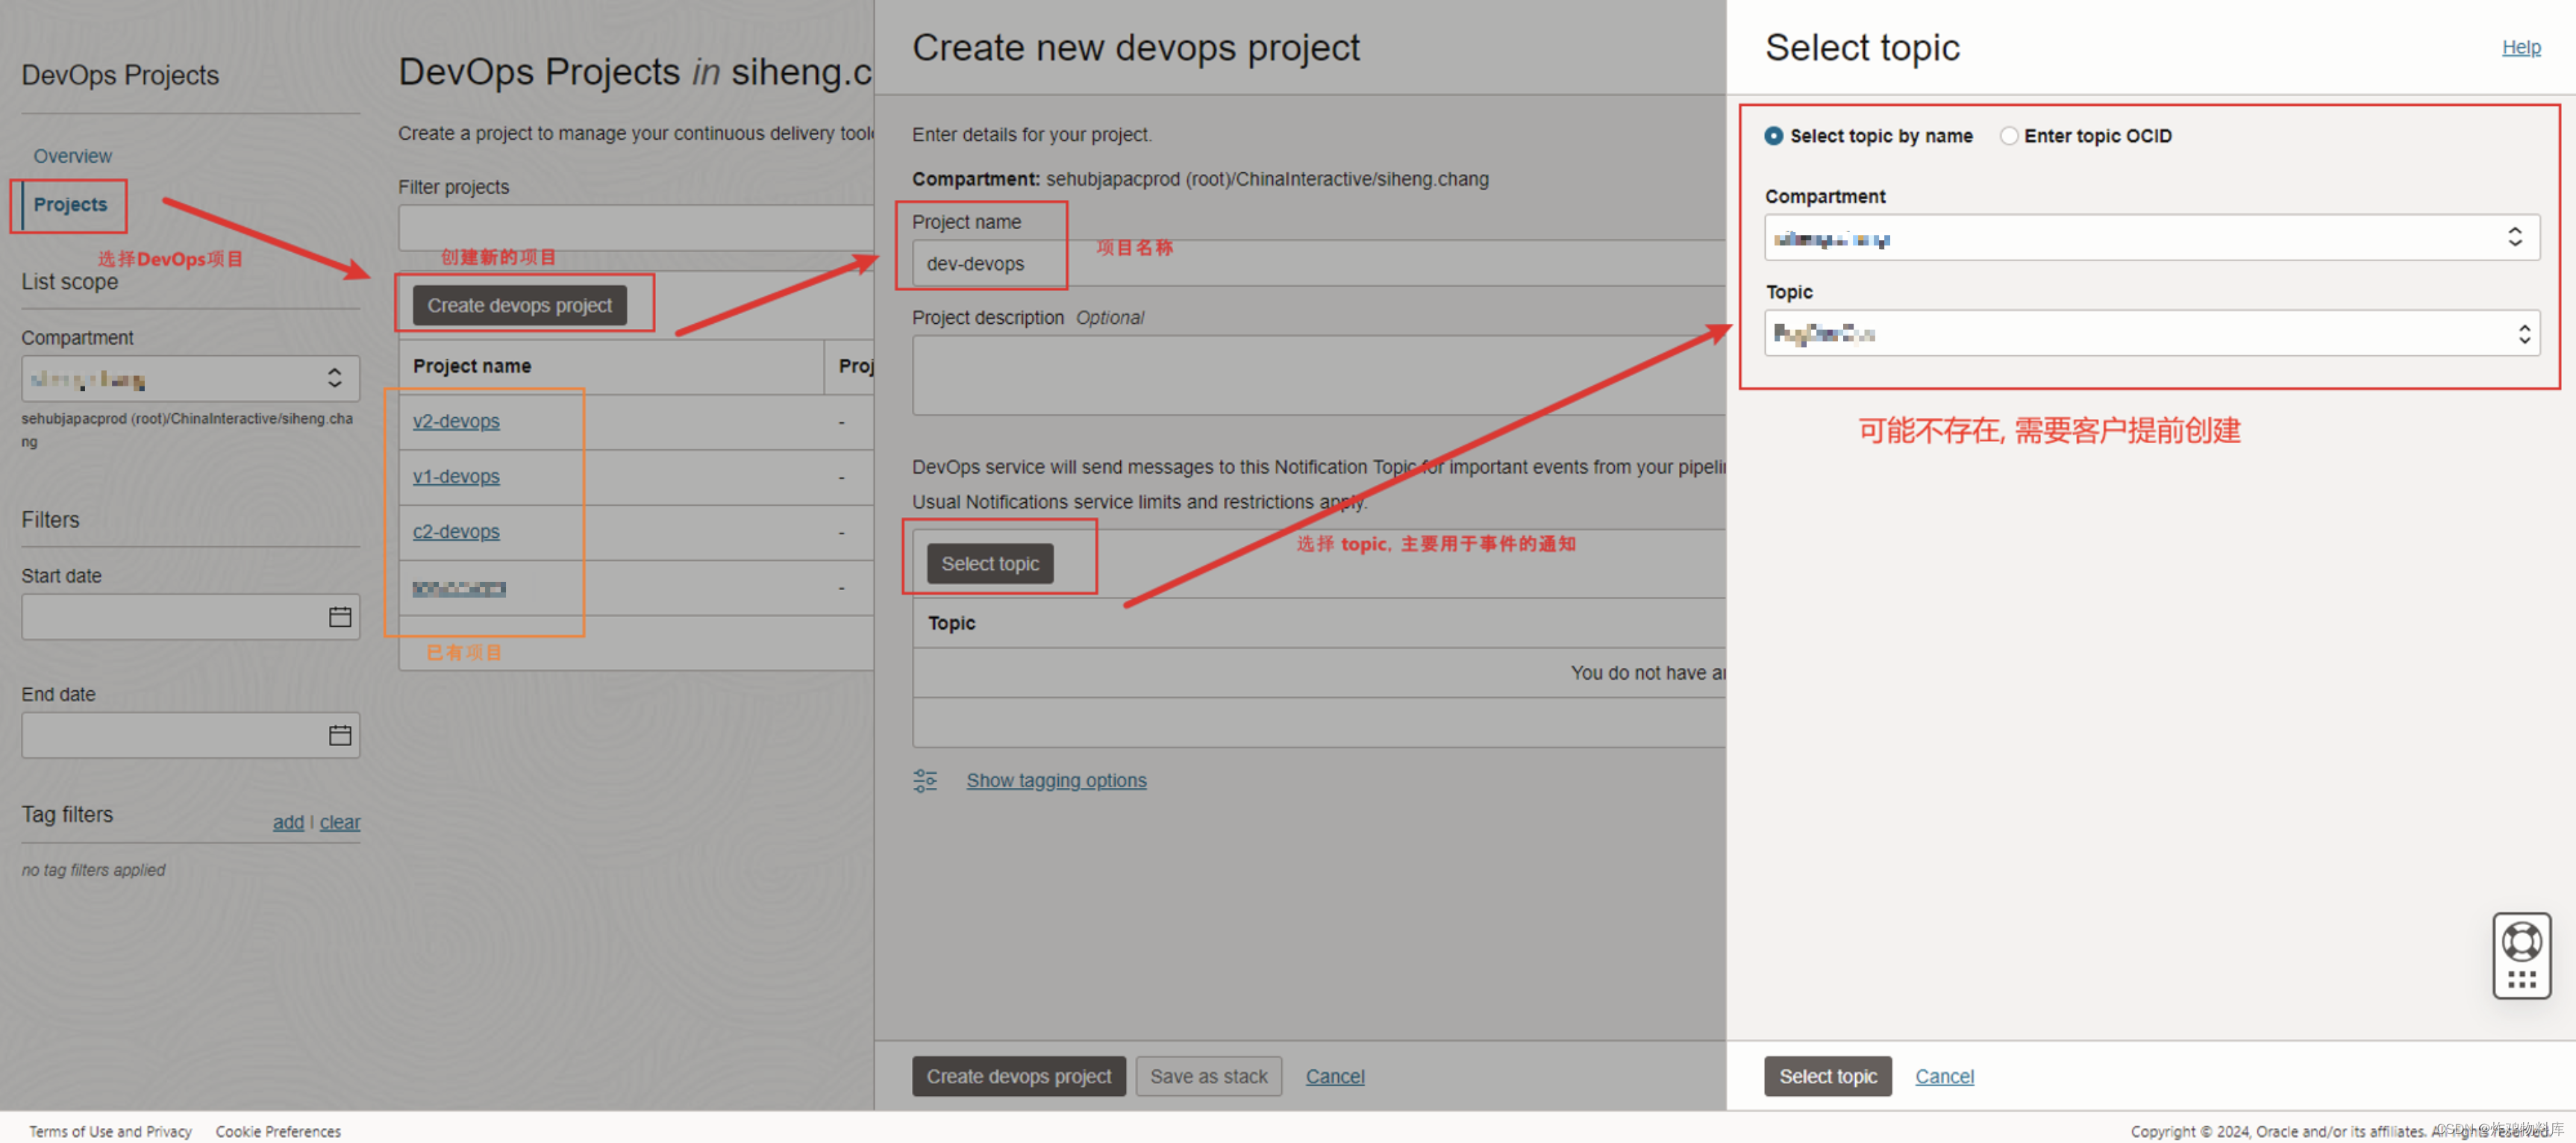
Task: Choose Enter topic OCID radio
Action: click(x=2008, y=136)
